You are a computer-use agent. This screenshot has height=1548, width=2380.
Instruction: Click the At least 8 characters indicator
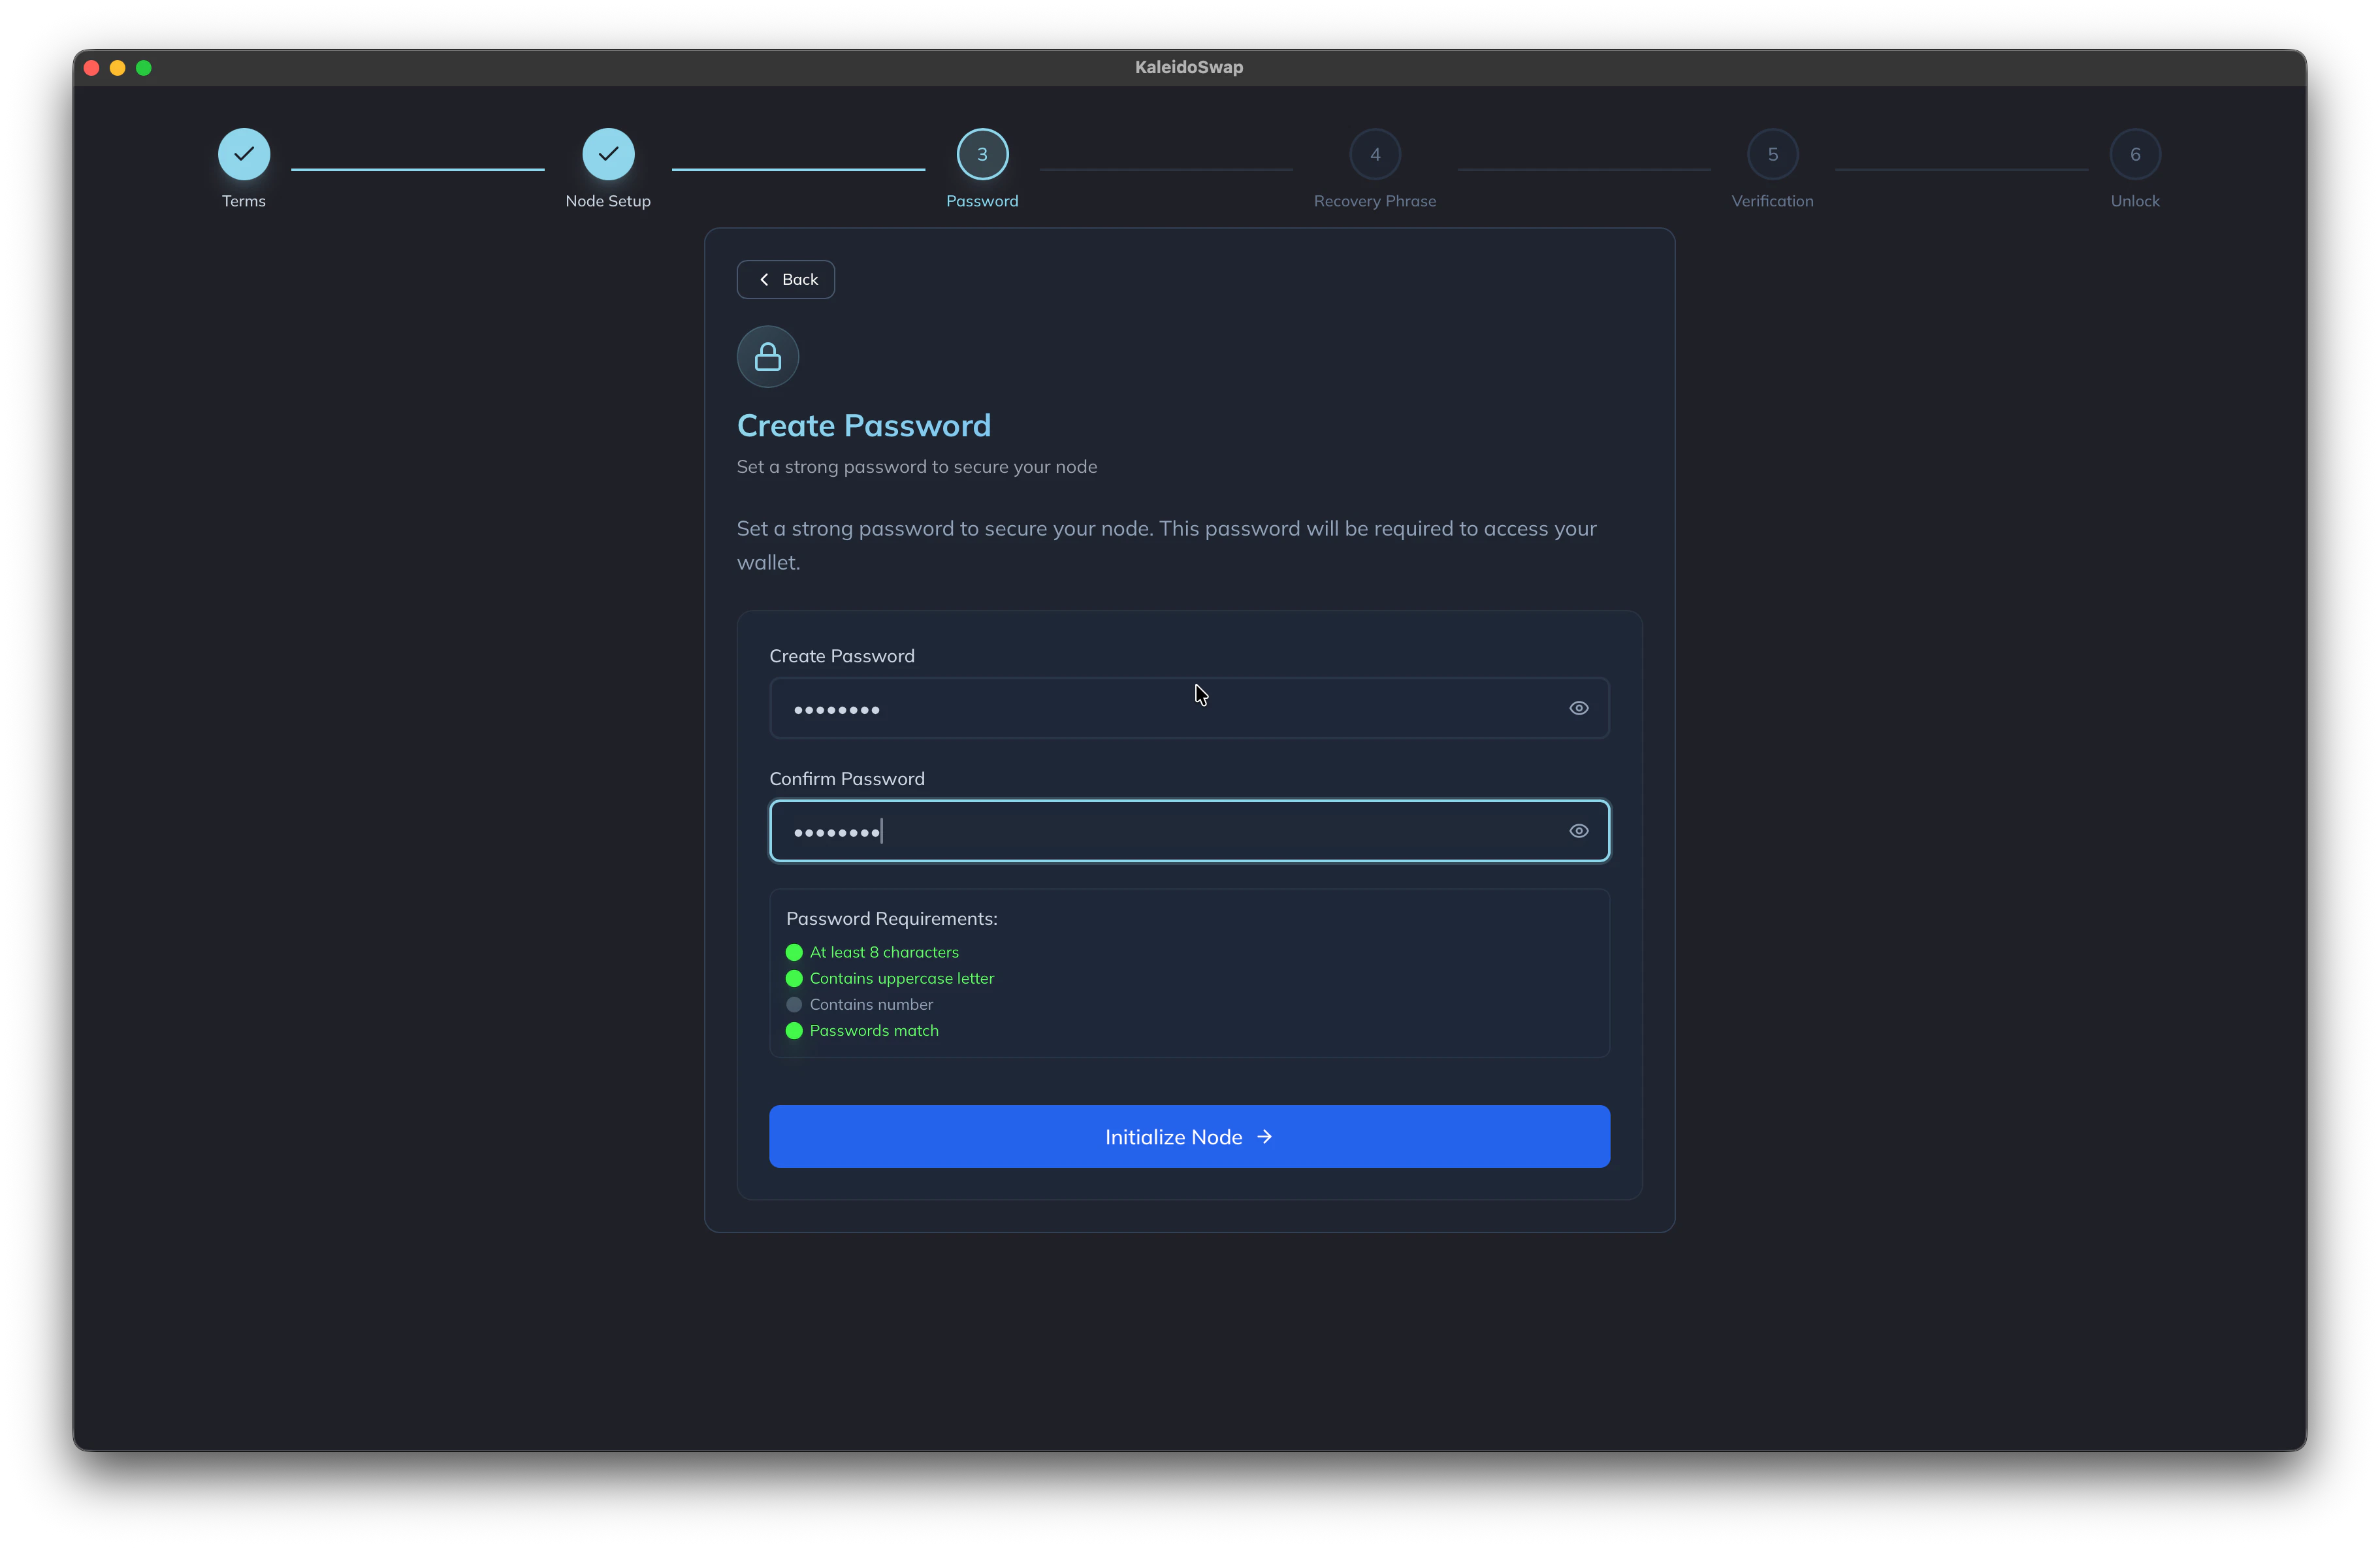[794, 952]
